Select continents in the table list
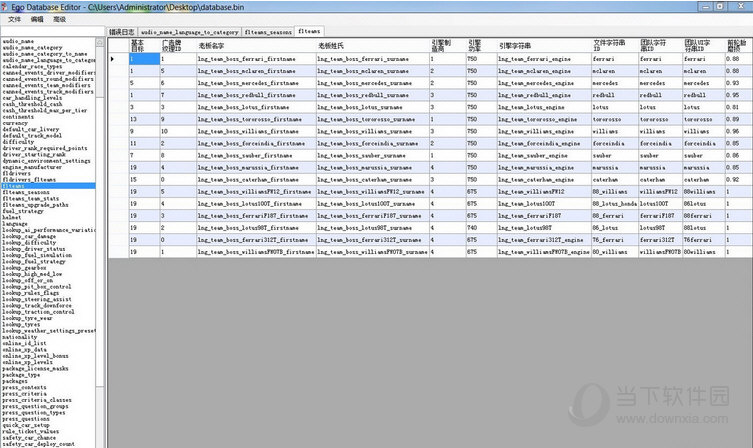The width and height of the screenshot is (753, 448). 18,117
